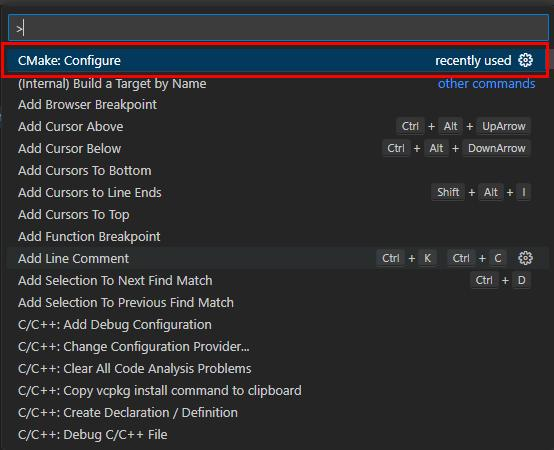554x450 pixels.
Task: Select the Add Cursor Below command
Action: [x=277, y=148]
